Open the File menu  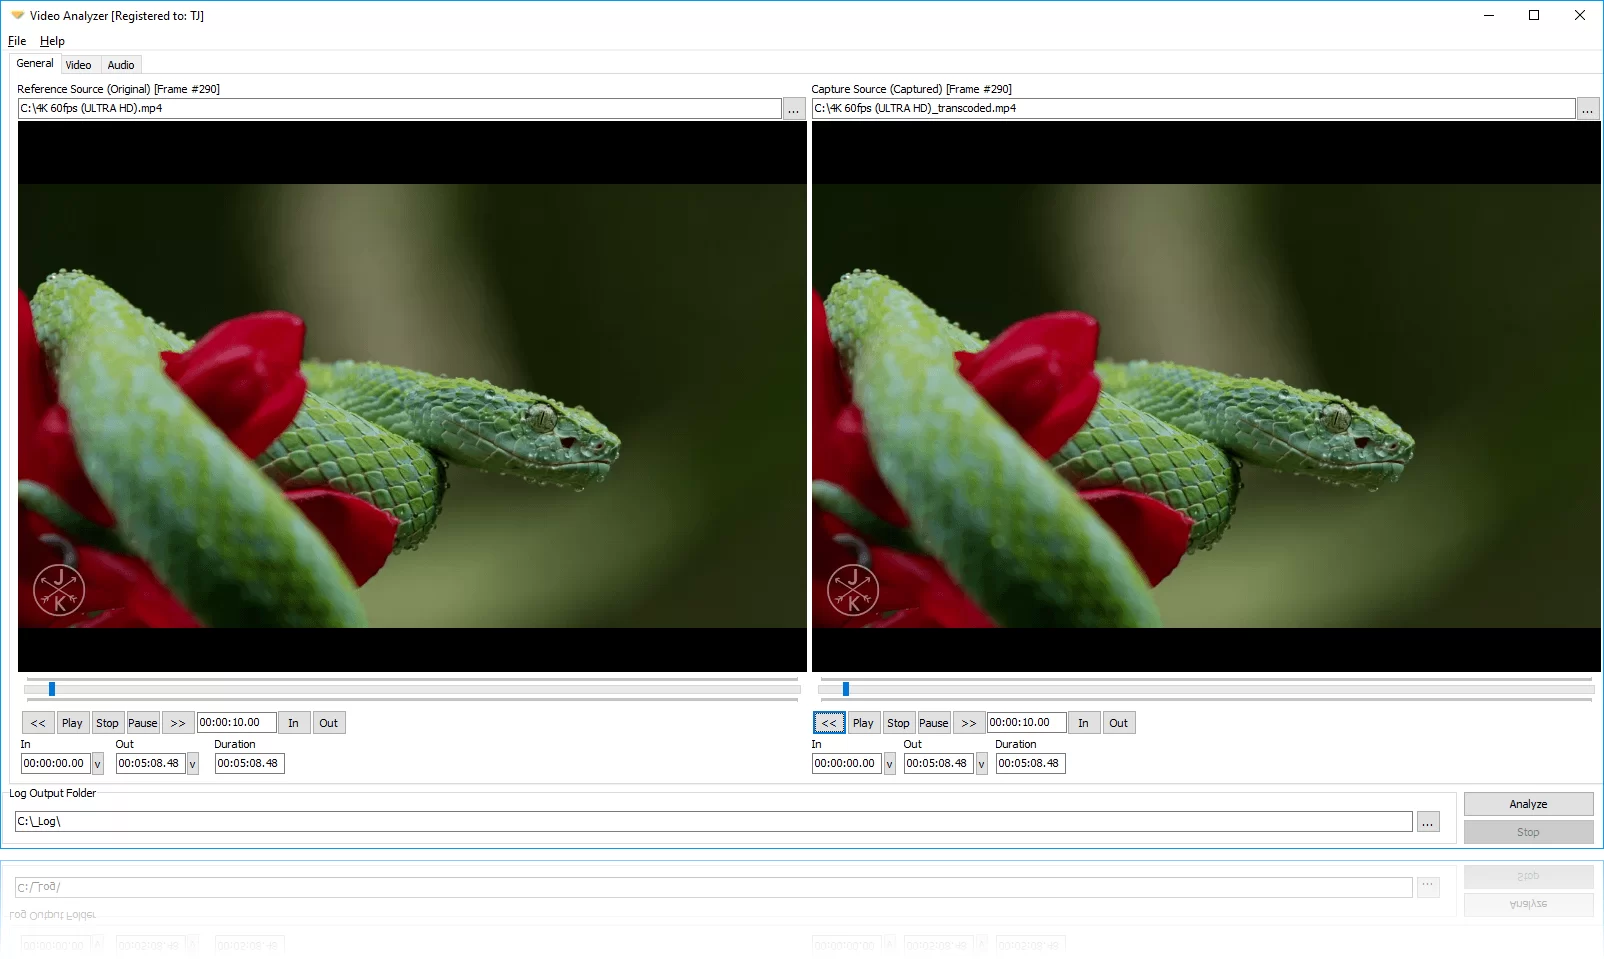click(16, 41)
